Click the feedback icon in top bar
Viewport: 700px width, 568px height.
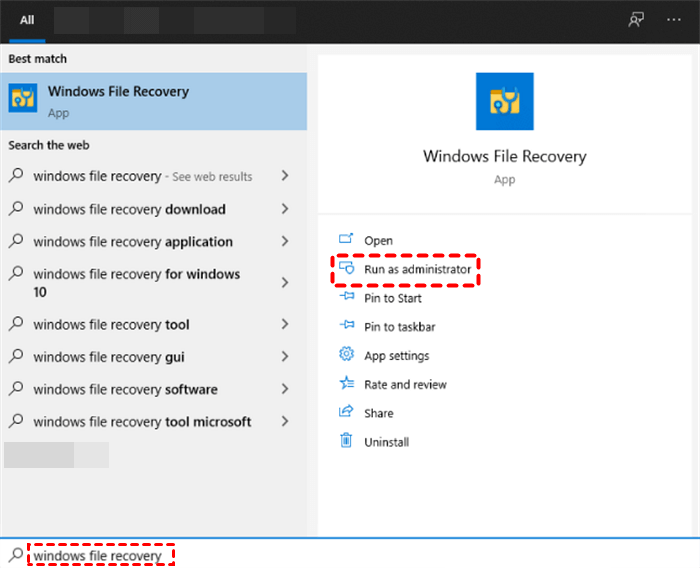click(x=636, y=20)
